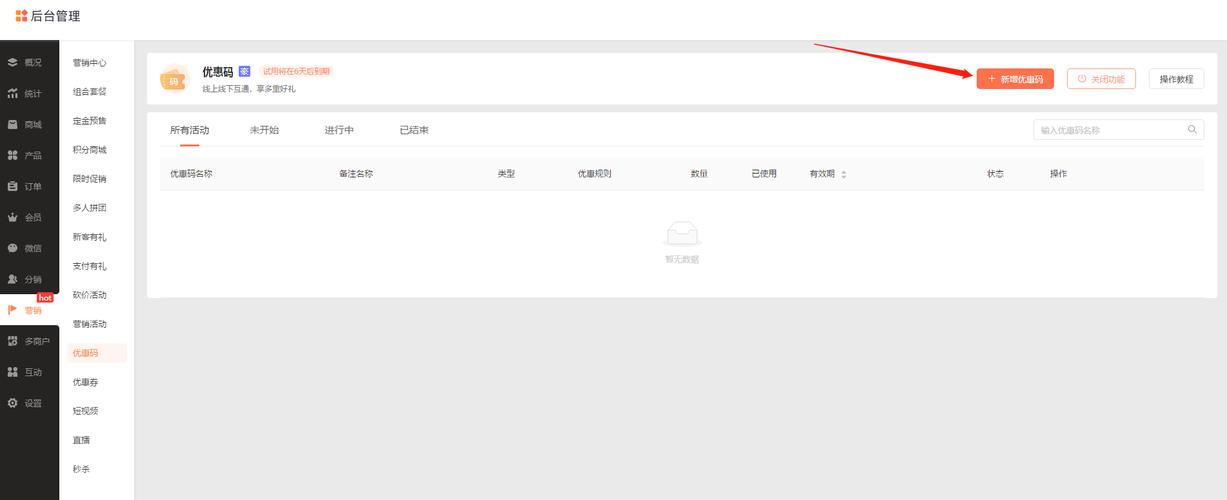The height and width of the screenshot is (500, 1227).
Task: Open the 互动 interaction sidebar icon
Action: (12, 372)
